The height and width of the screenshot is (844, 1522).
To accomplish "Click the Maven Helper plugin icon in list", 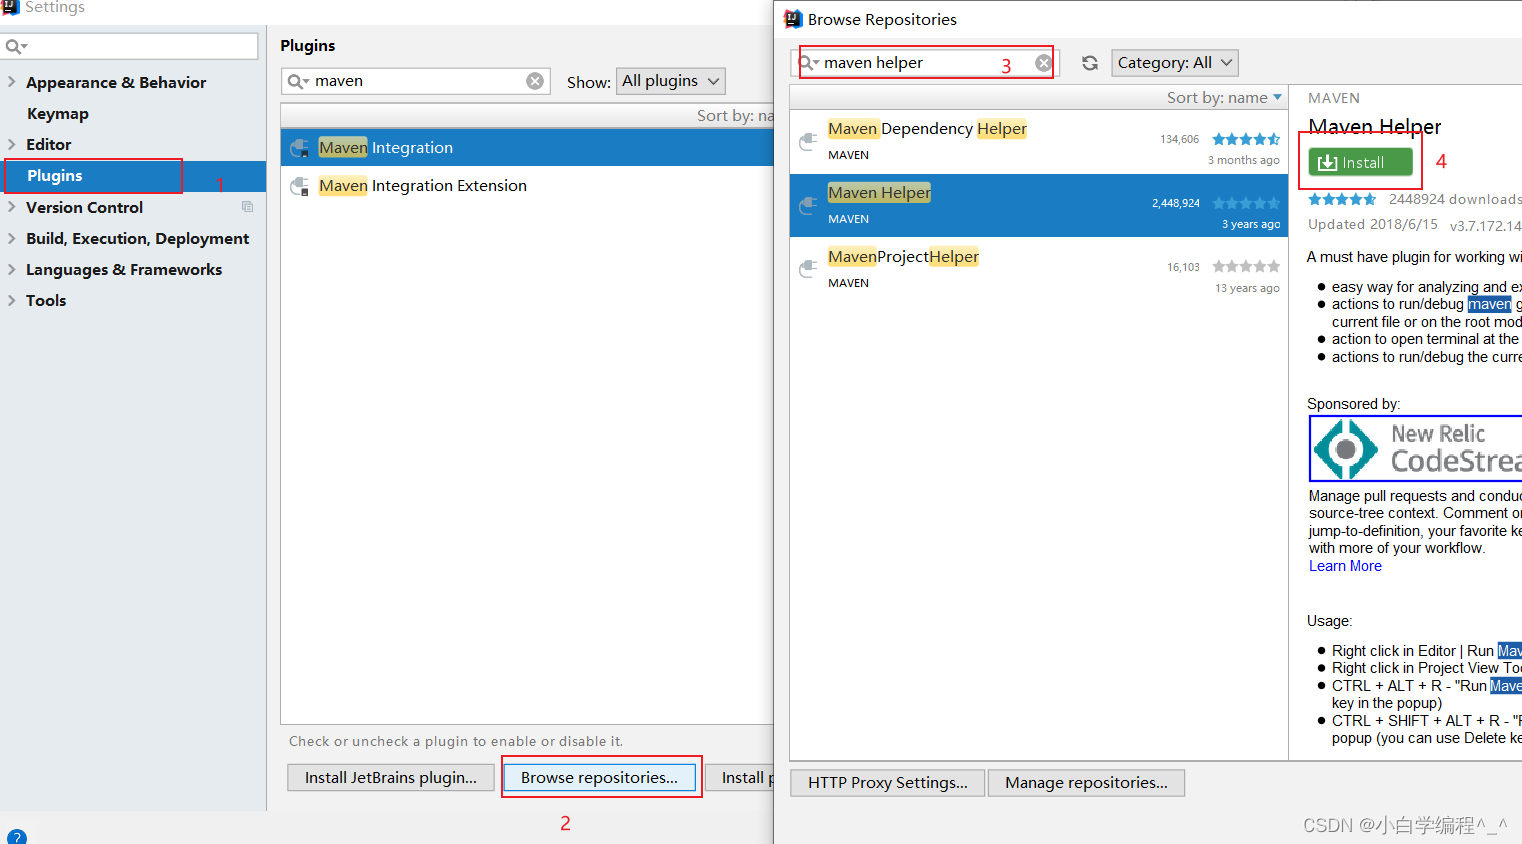I will (808, 206).
